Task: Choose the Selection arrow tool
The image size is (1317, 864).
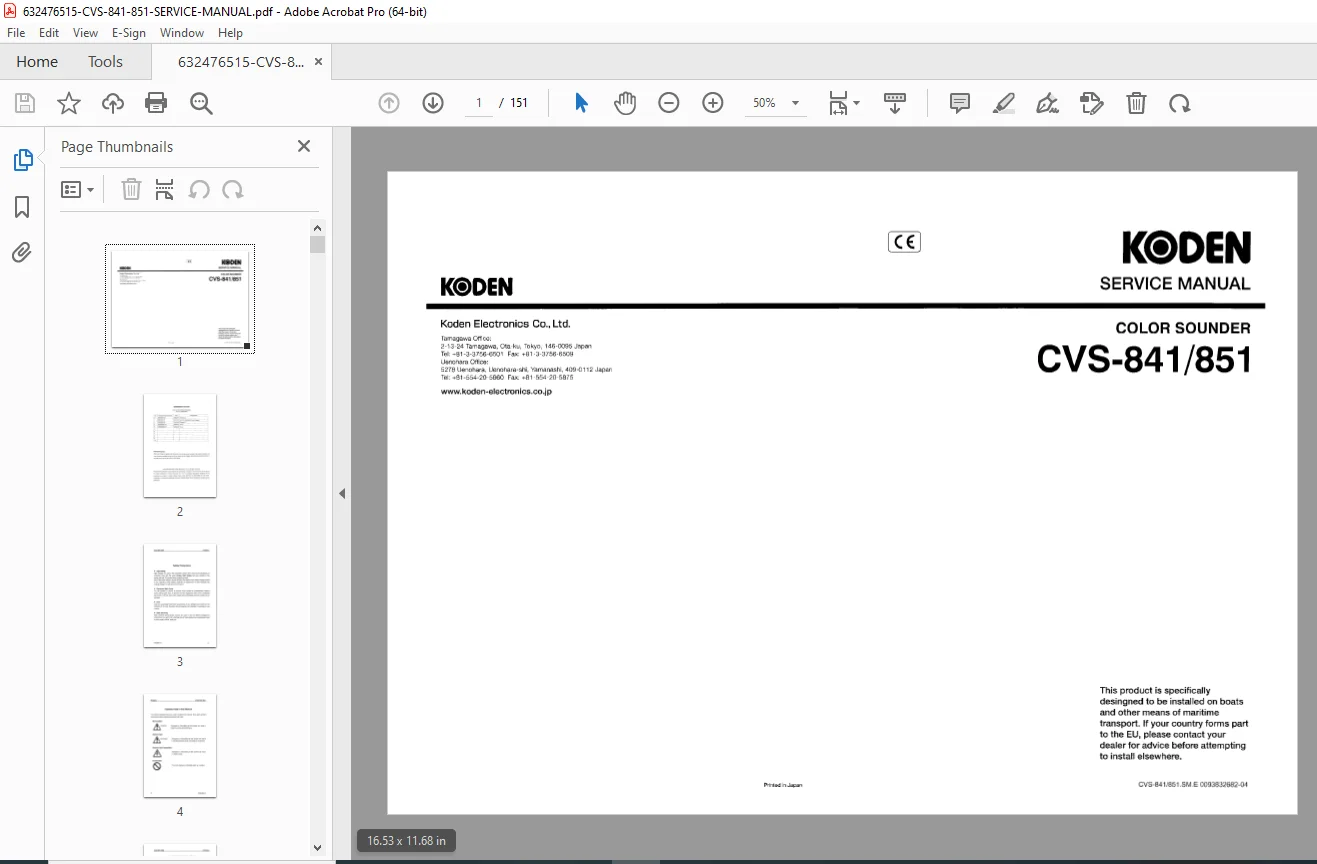Action: point(582,103)
